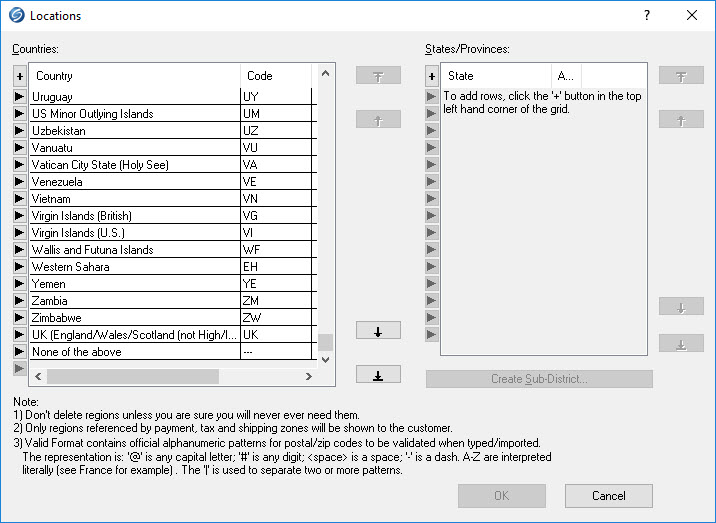Click the move down arrow button for Countries
The image size is (716, 523).
click(378, 331)
